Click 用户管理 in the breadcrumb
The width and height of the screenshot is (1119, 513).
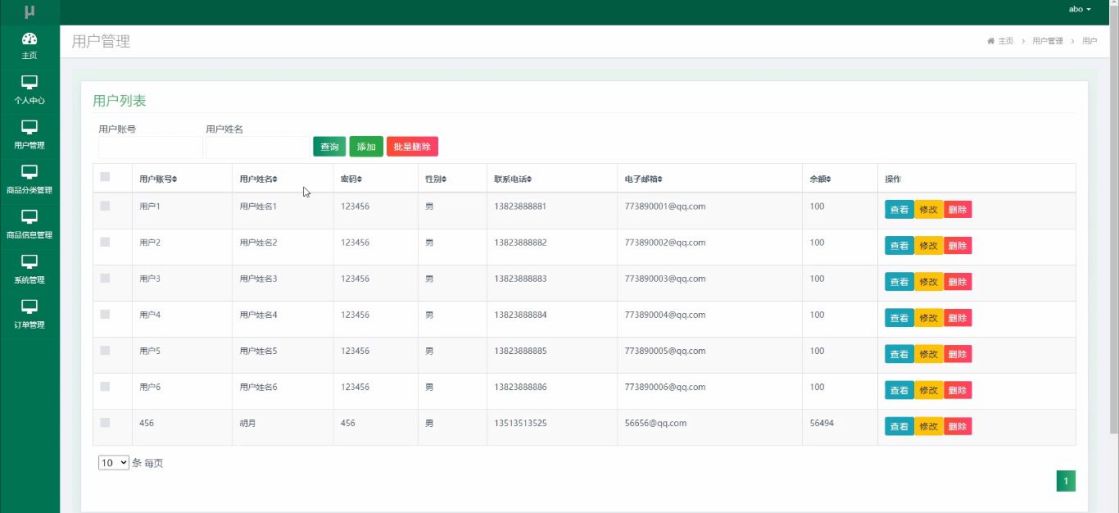tap(1048, 41)
